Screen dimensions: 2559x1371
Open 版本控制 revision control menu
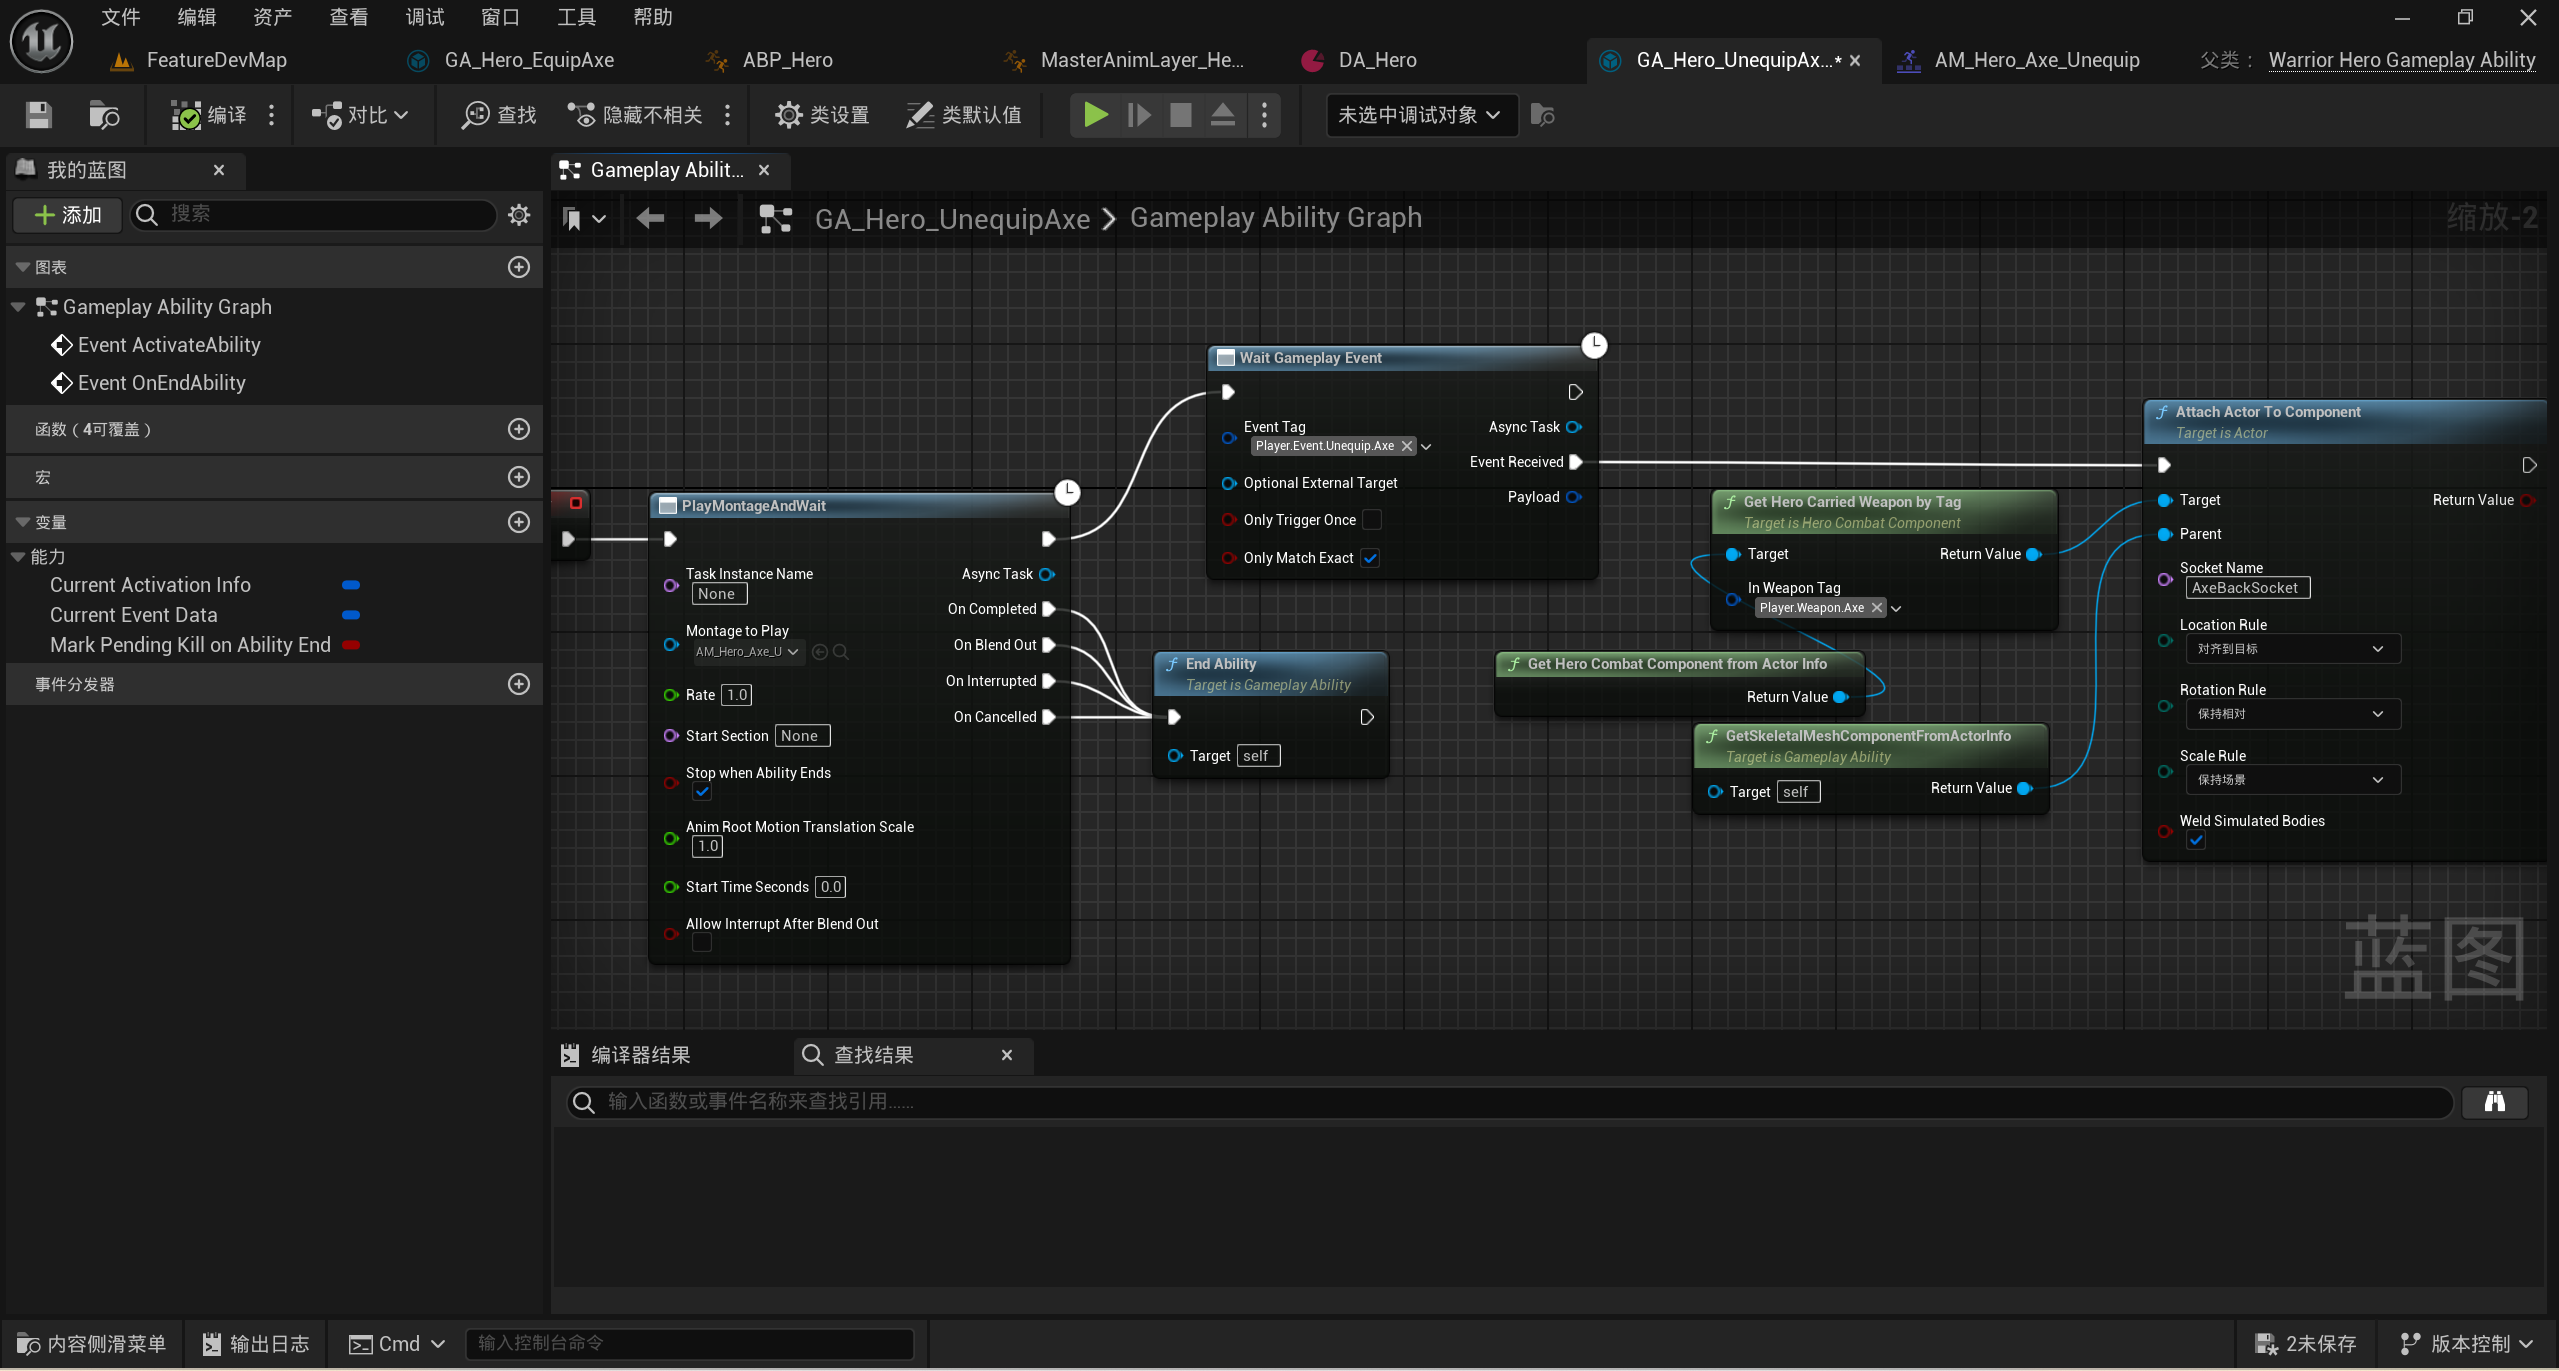2468,1344
